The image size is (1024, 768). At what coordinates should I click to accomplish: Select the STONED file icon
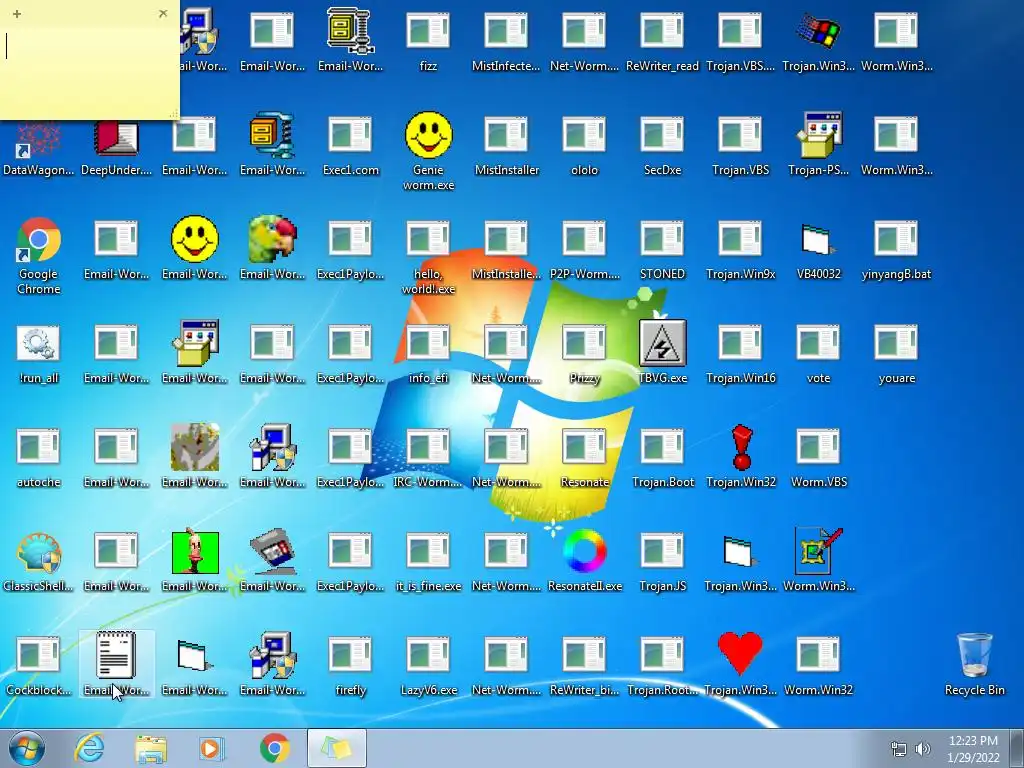pos(662,238)
